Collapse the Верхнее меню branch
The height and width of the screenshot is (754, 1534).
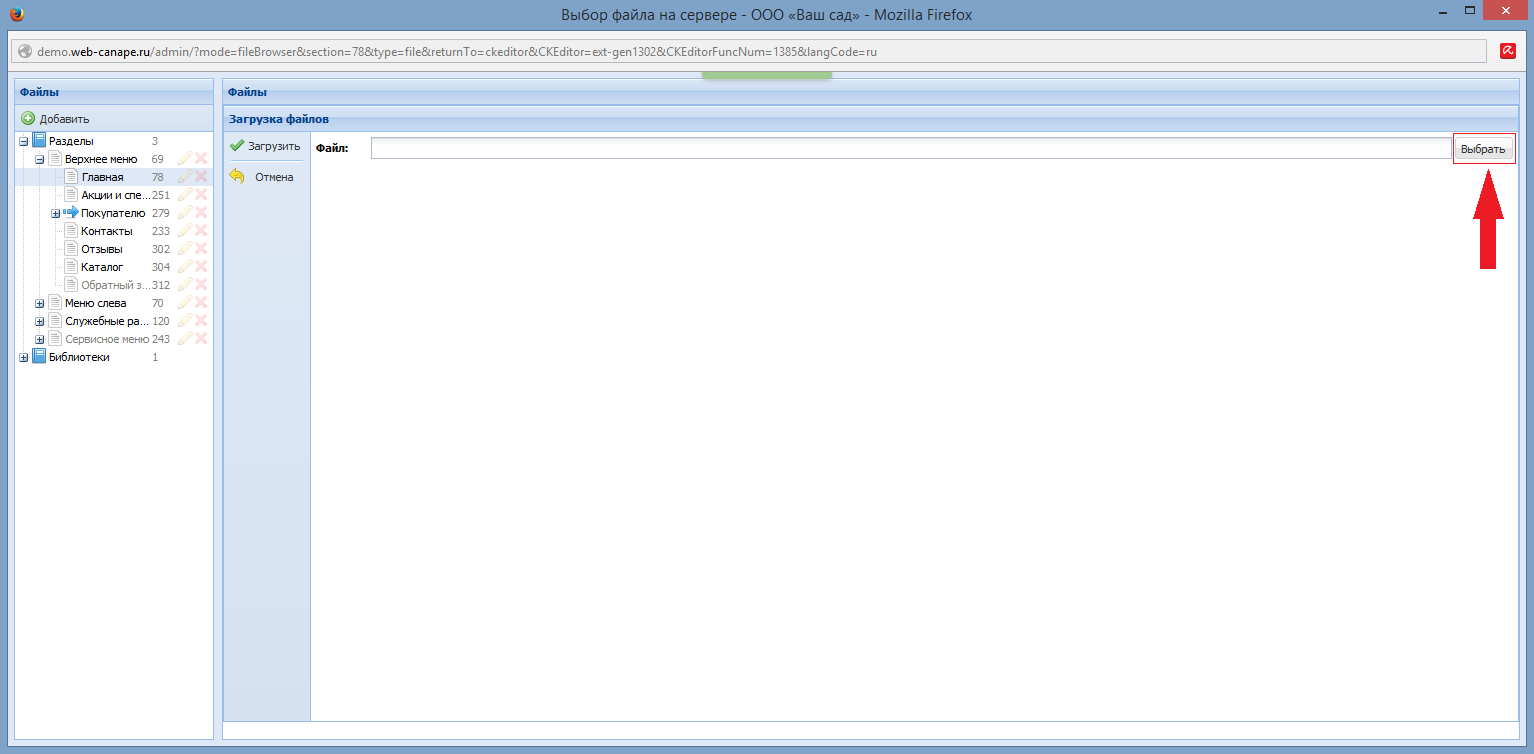coord(40,159)
